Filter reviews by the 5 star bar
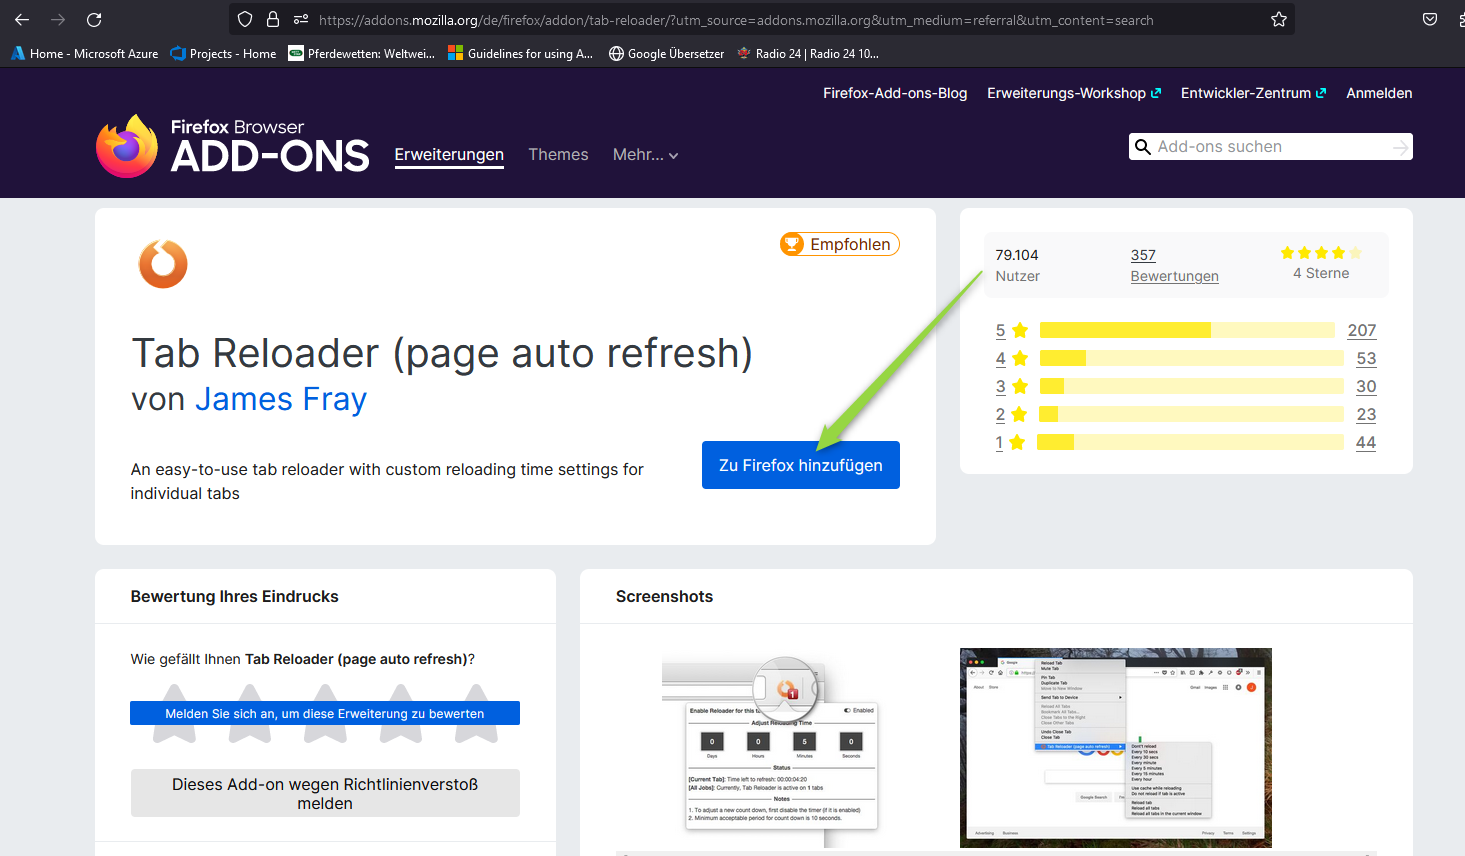 point(1186,330)
